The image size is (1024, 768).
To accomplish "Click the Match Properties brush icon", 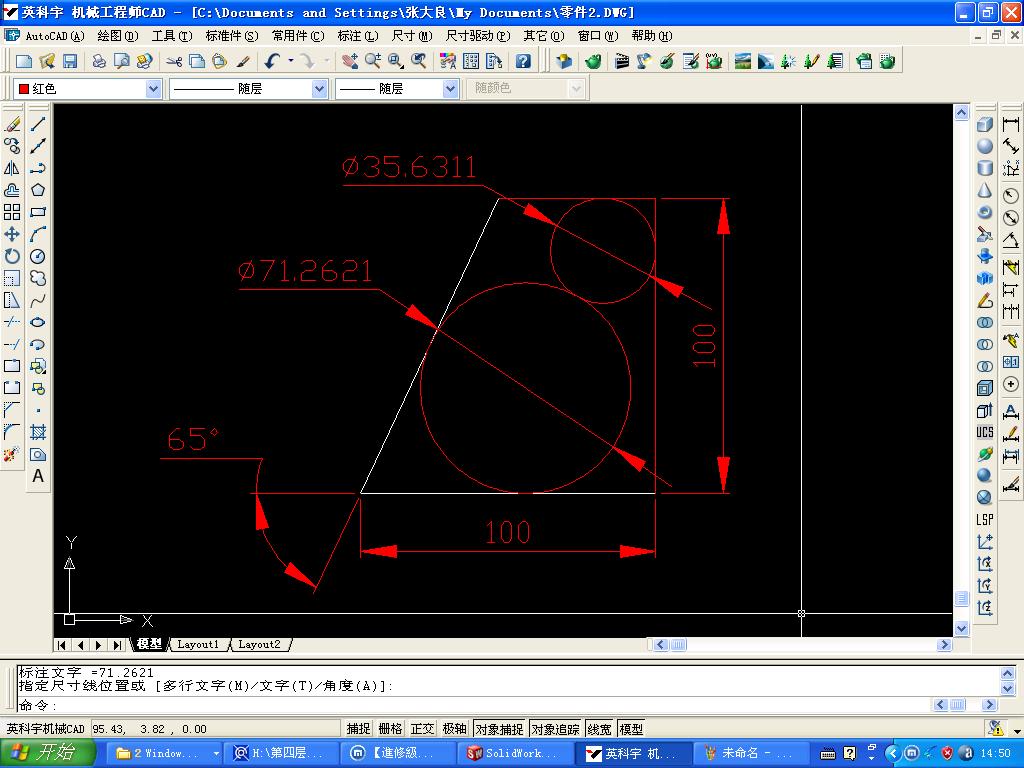I will click(x=243, y=61).
